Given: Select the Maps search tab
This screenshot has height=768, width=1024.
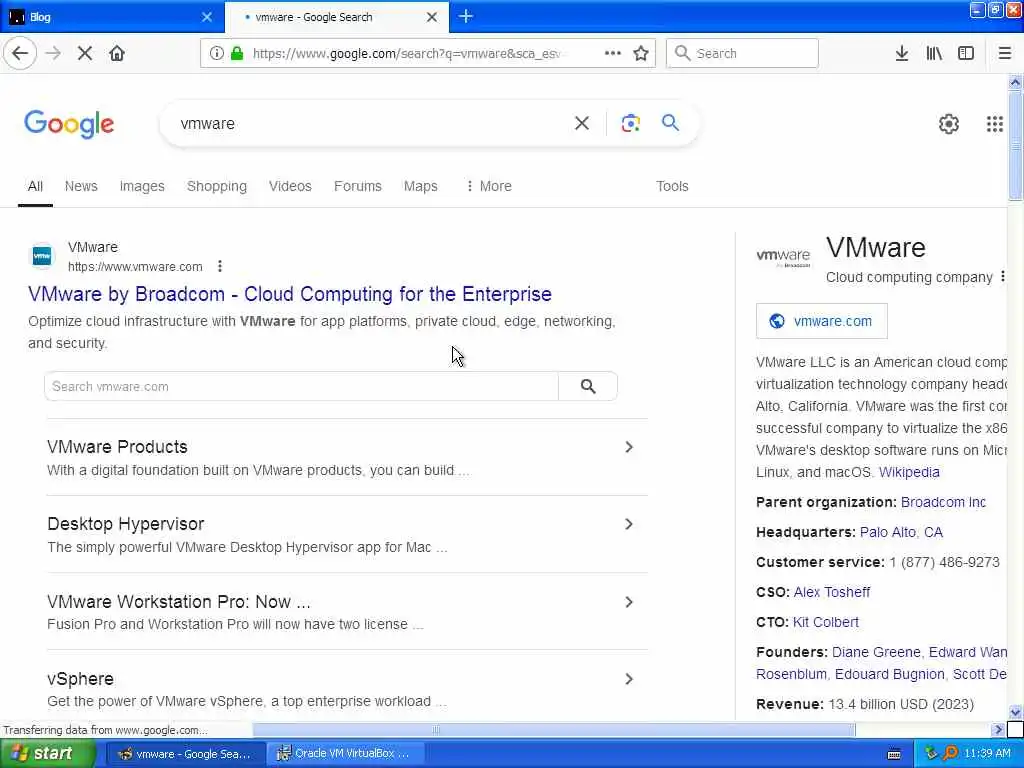Looking at the screenshot, I should [421, 186].
